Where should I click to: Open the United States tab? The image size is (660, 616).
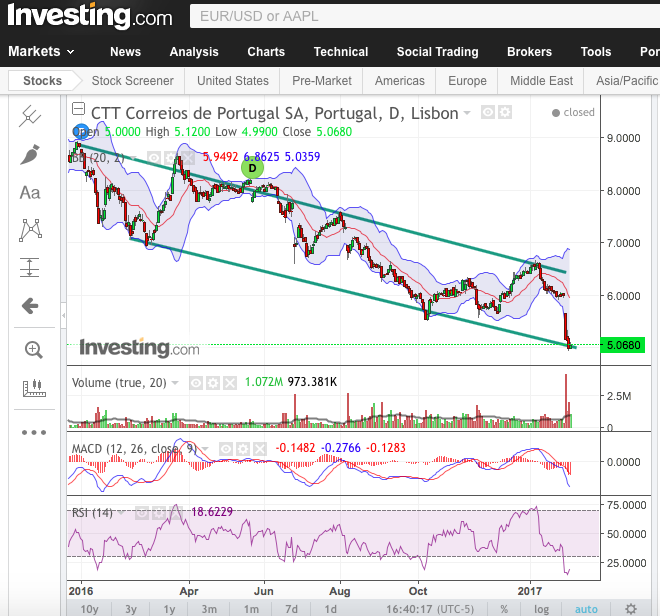pos(233,80)
